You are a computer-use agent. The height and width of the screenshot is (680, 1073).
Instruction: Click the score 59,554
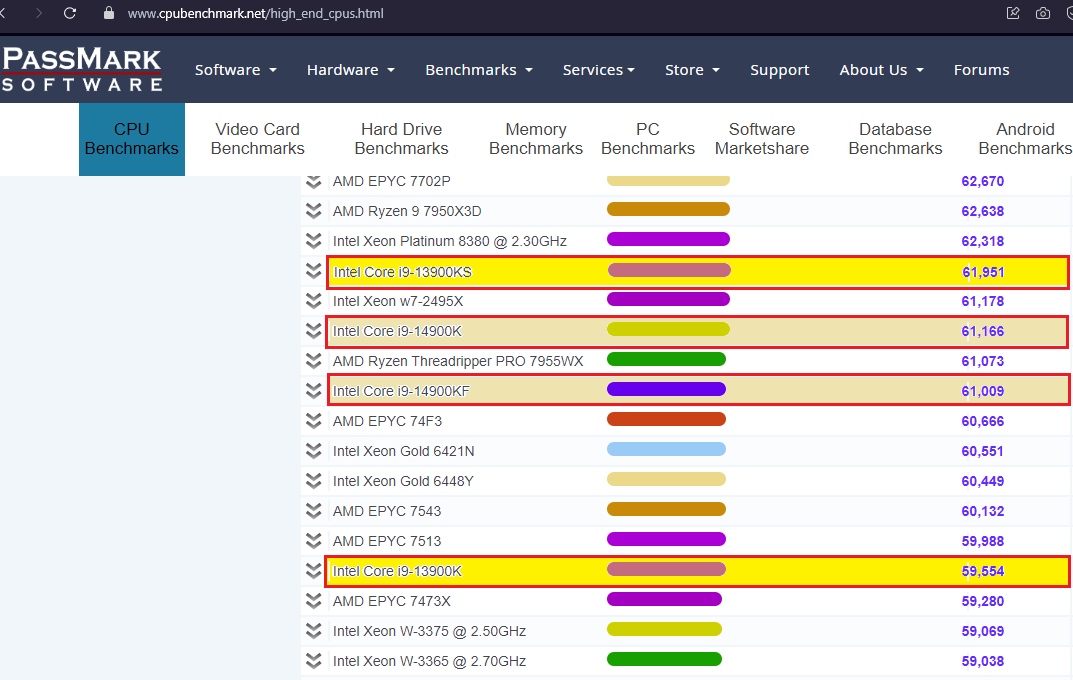(983, 571)
